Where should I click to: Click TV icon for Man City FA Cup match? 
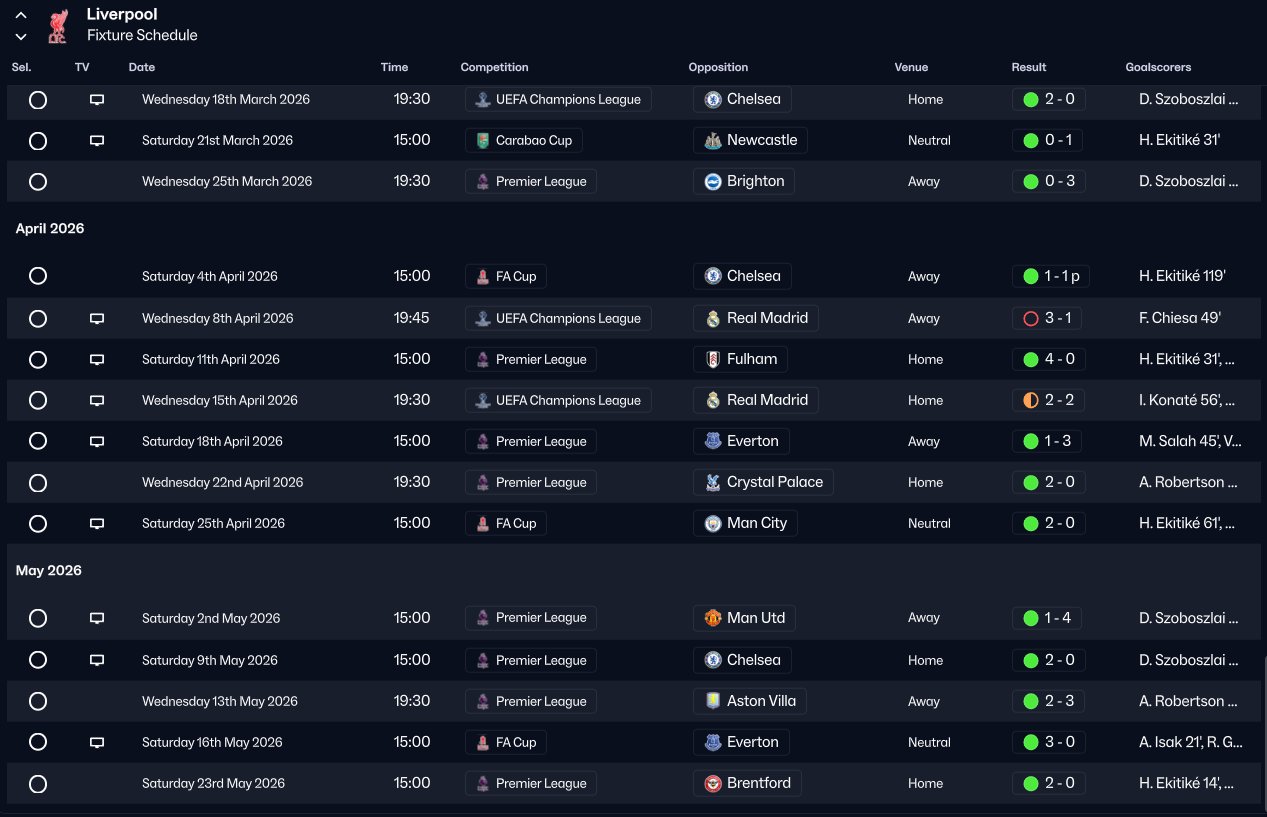(x=97, y=524)
